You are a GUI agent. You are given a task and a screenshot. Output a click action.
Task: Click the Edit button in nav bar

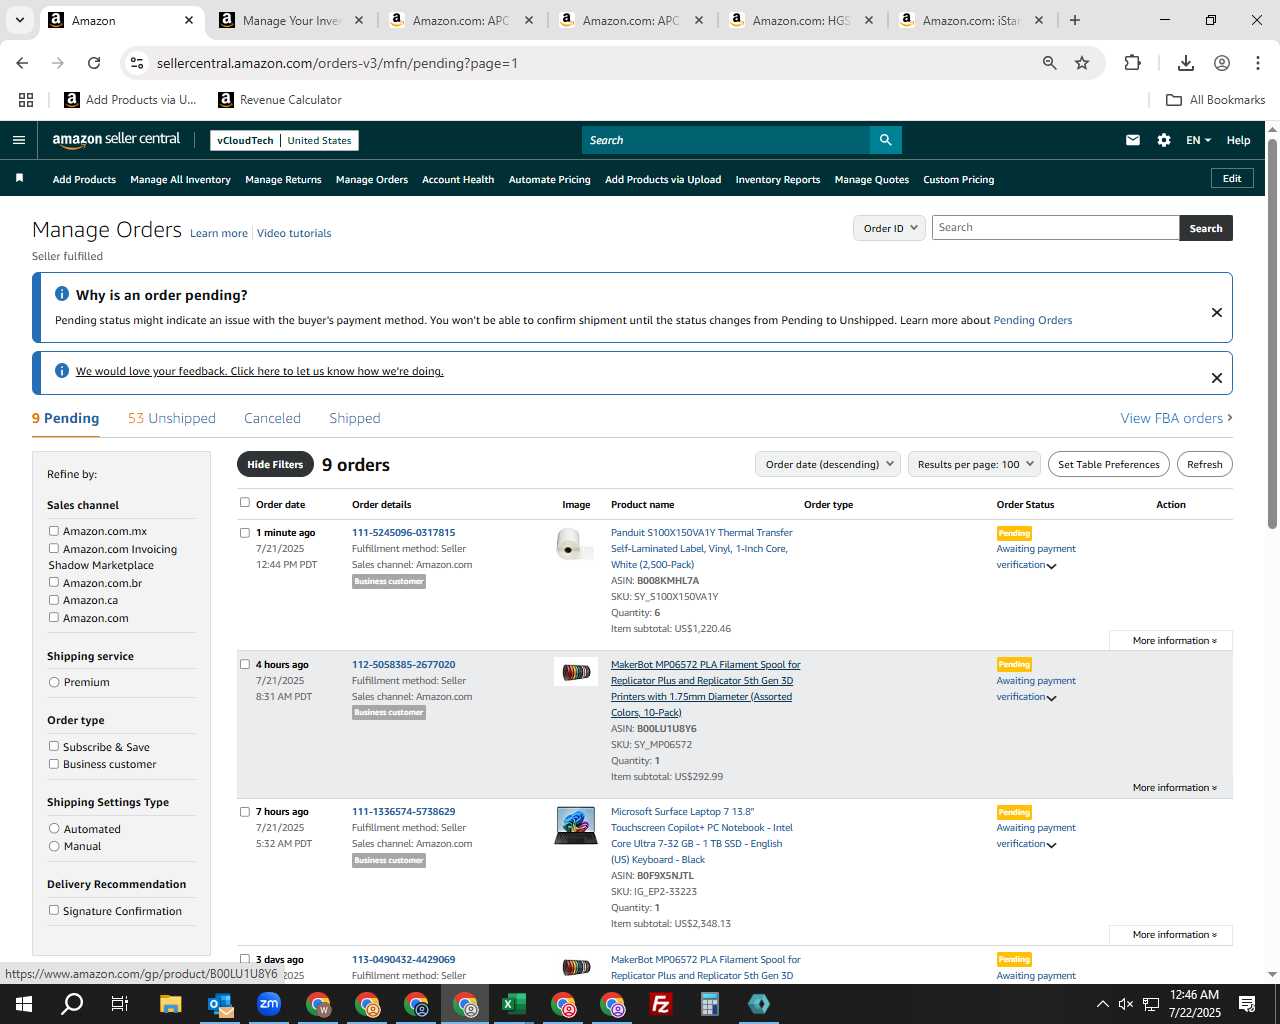pos(1232,178)
